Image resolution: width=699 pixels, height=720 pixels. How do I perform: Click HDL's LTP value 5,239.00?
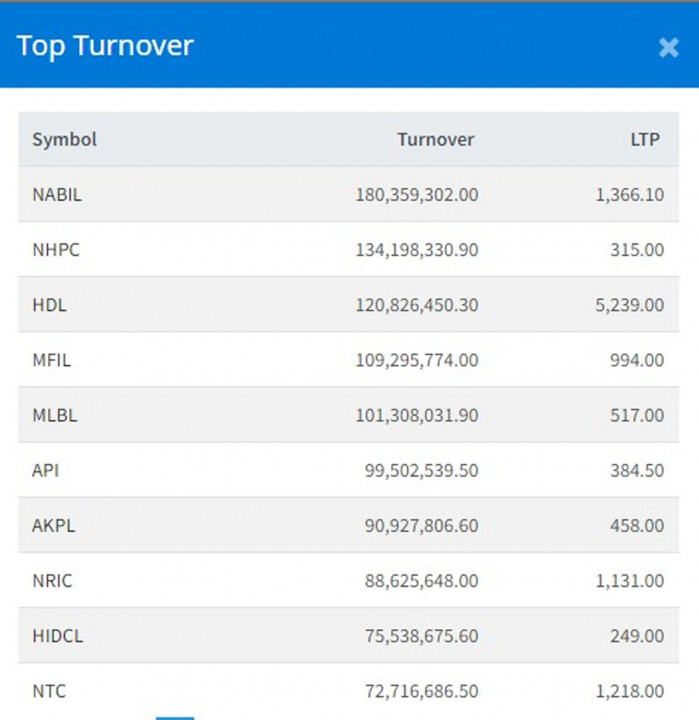point(629,305)
